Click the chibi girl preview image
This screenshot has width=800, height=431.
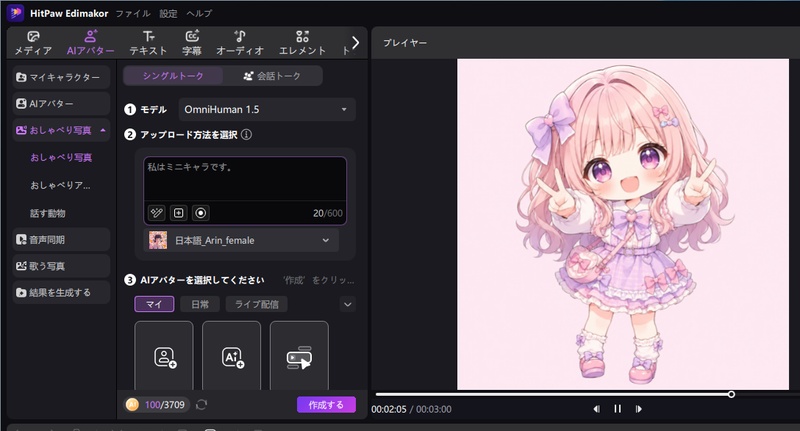(x=622, y=224)
